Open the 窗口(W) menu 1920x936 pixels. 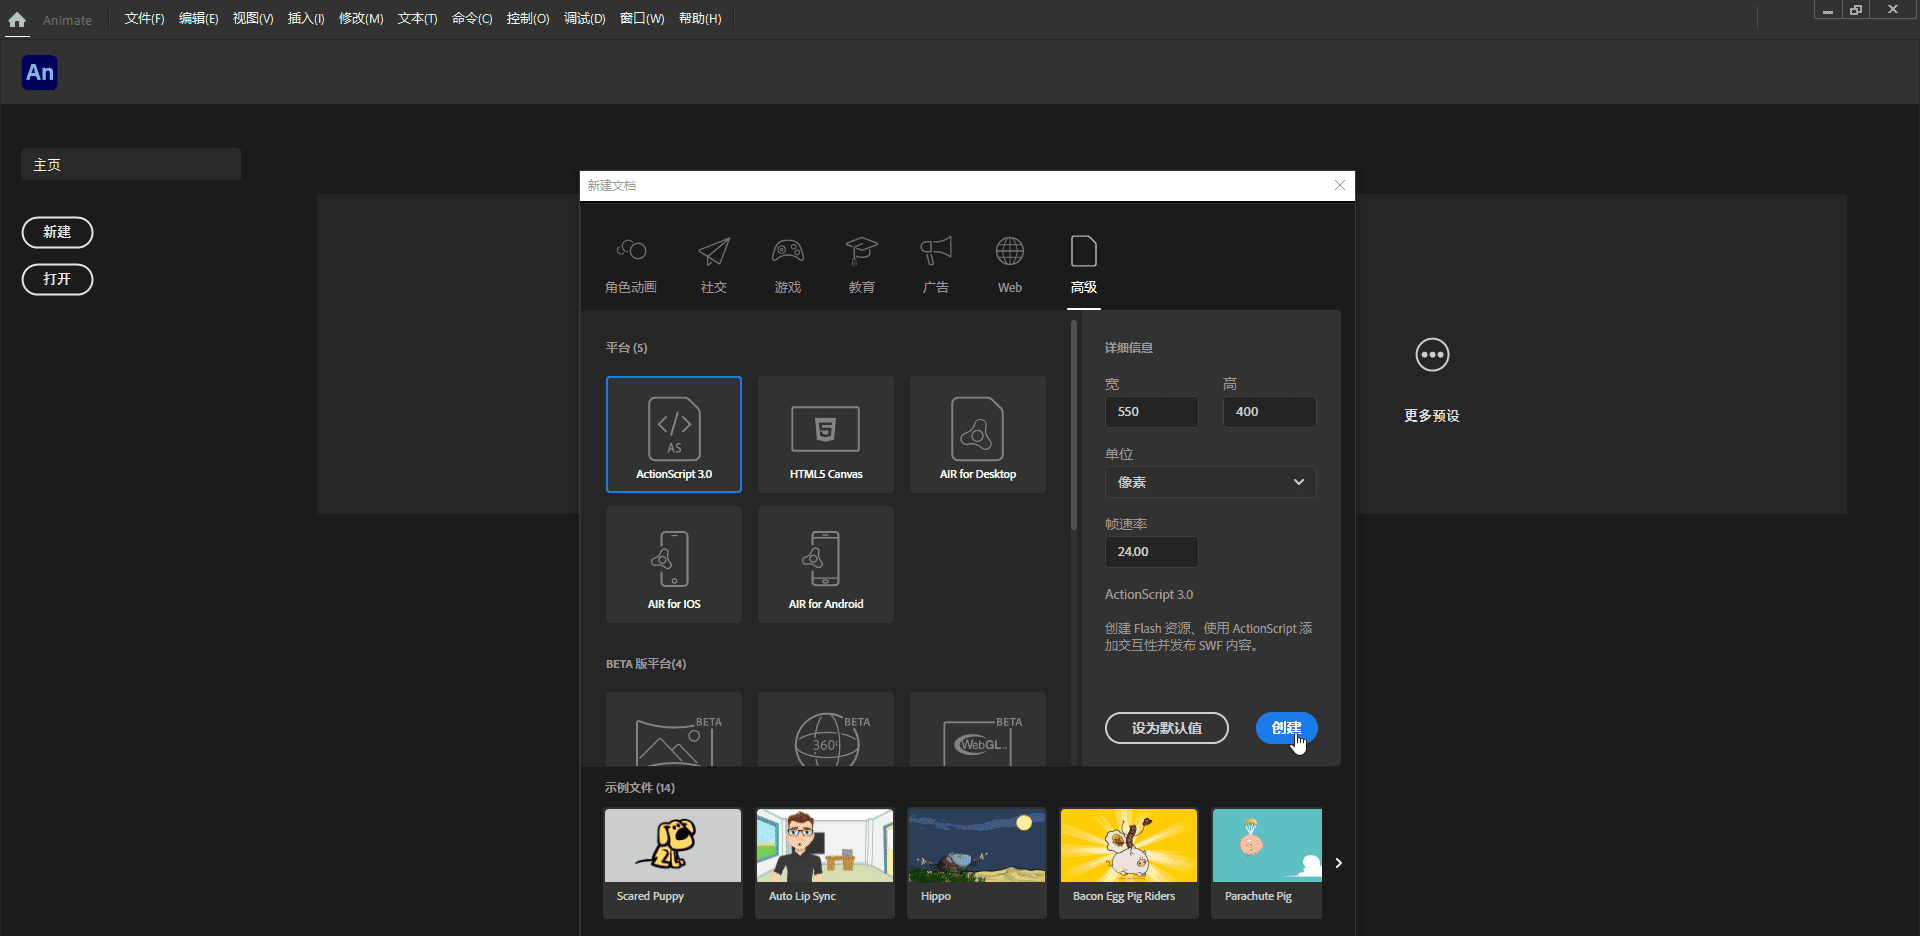tap(642, 19)
